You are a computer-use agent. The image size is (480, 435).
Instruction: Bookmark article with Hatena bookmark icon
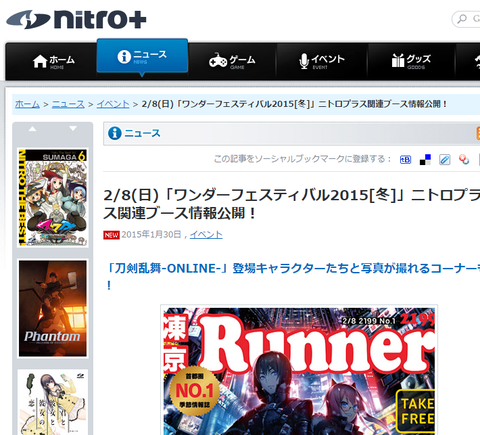pyautogui.click(x=405, y=160)
